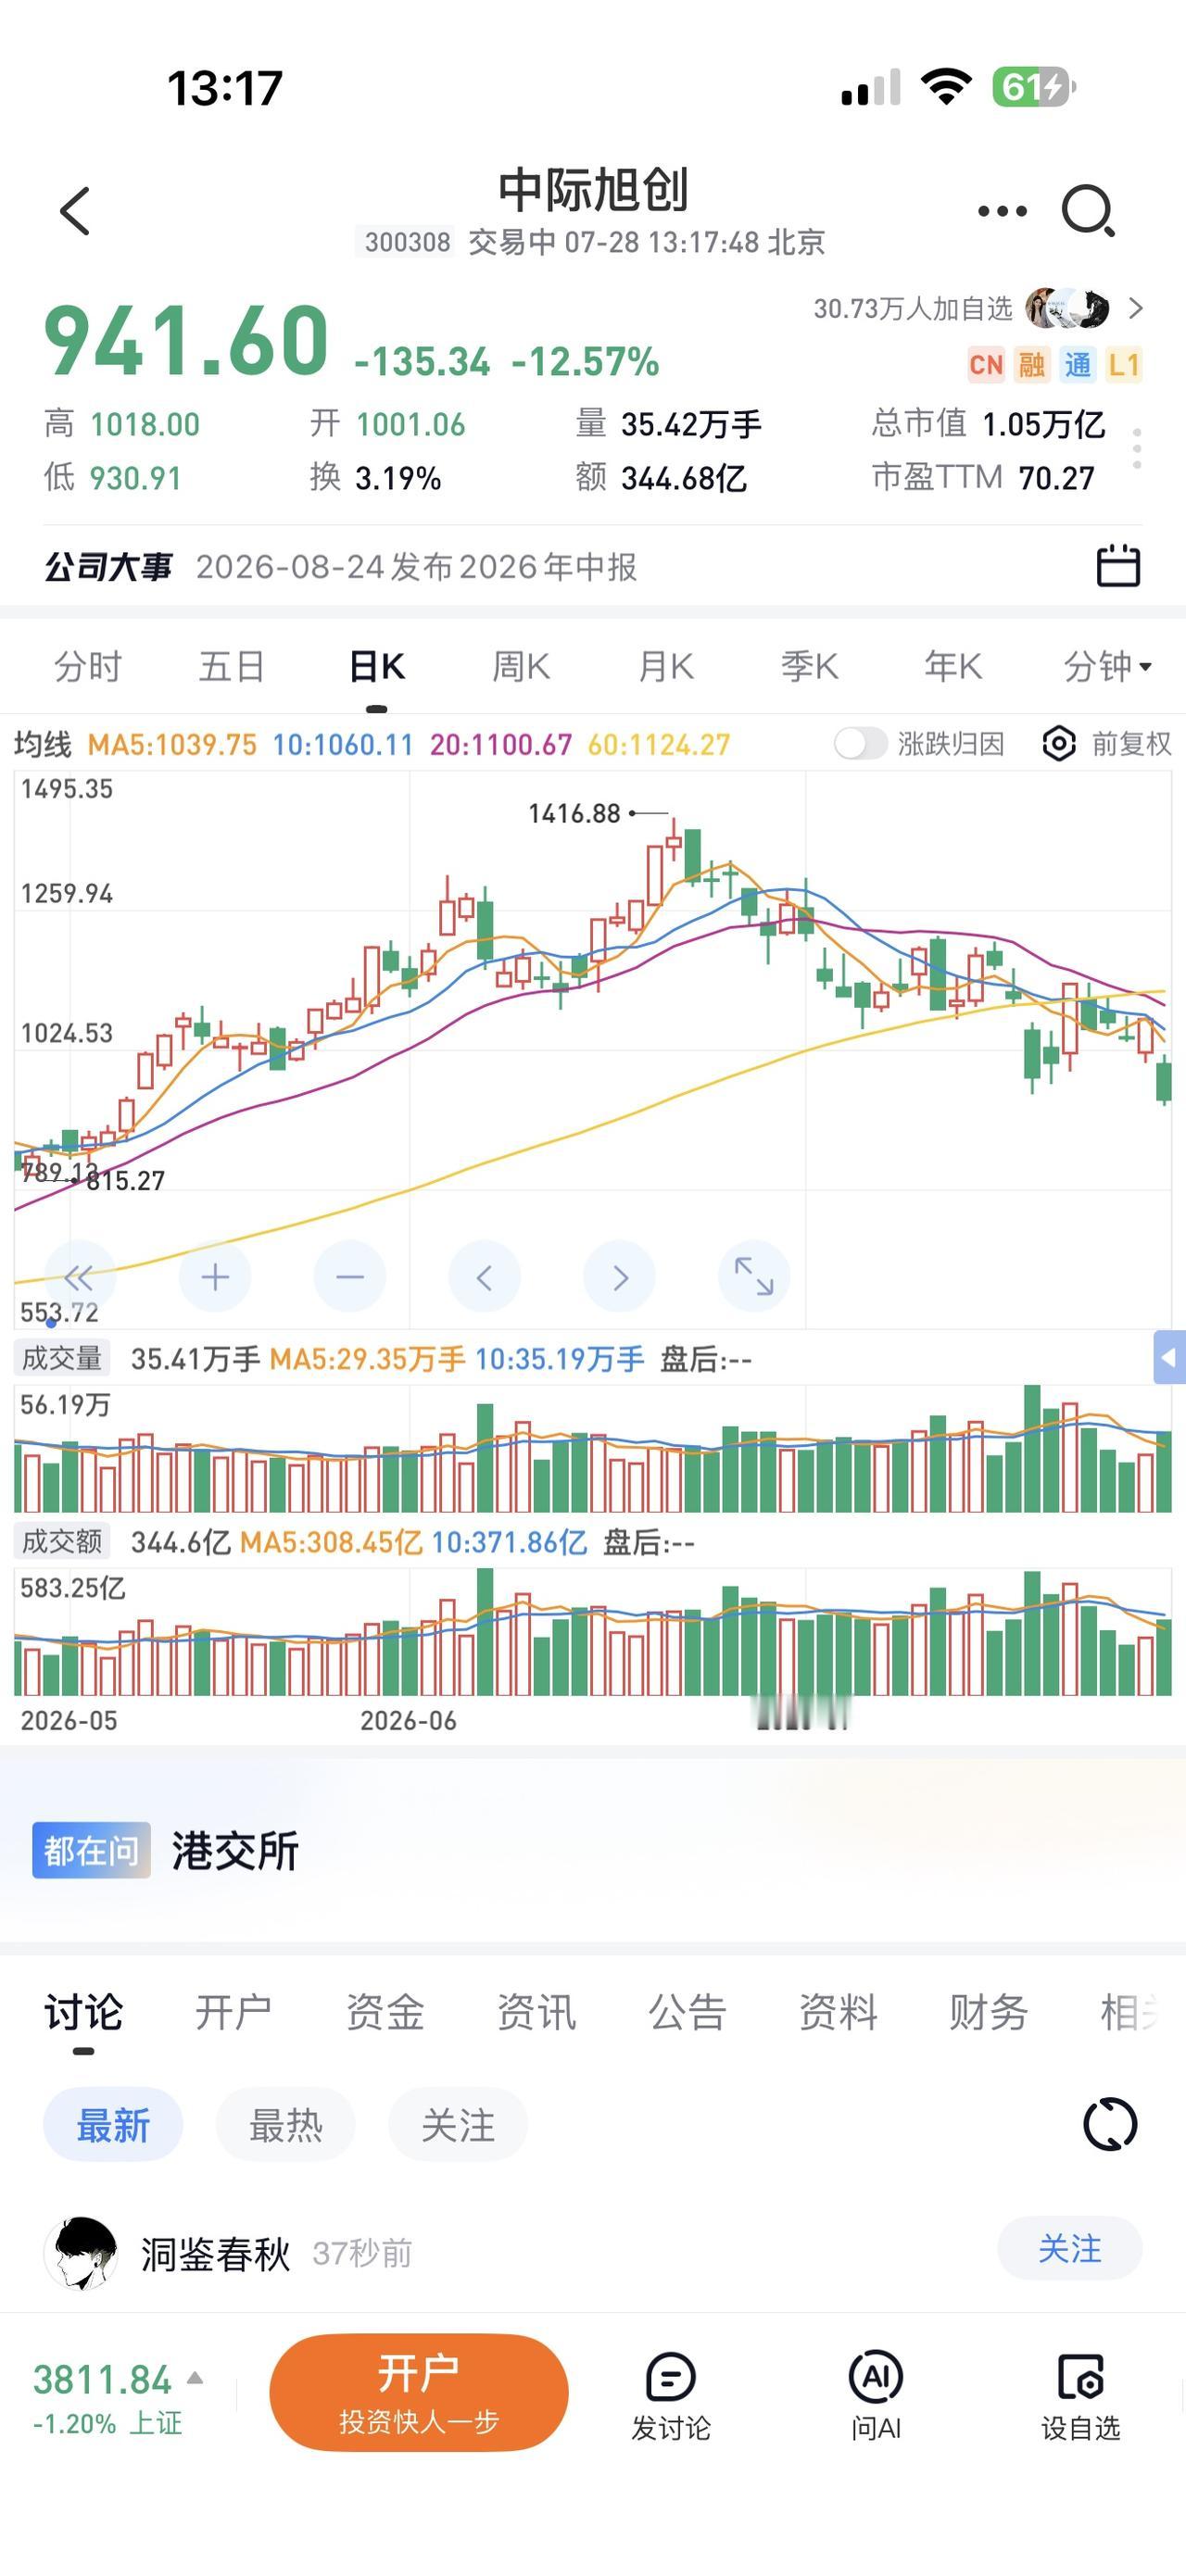Image resolution: width=1186 pixels, height=2576 pixels.
Task: Tap the L1 quote level badge
Action: (x=1124, y=365)
